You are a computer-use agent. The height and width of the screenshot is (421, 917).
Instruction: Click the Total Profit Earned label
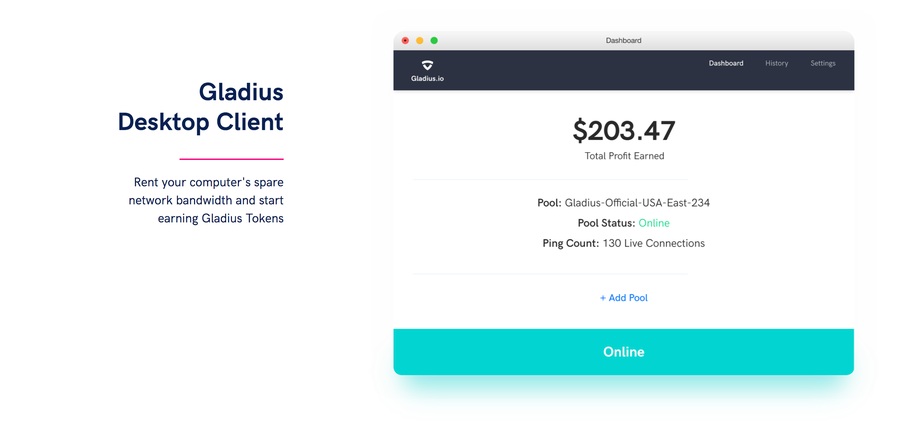pyautogui.click(x=624, y=156)
